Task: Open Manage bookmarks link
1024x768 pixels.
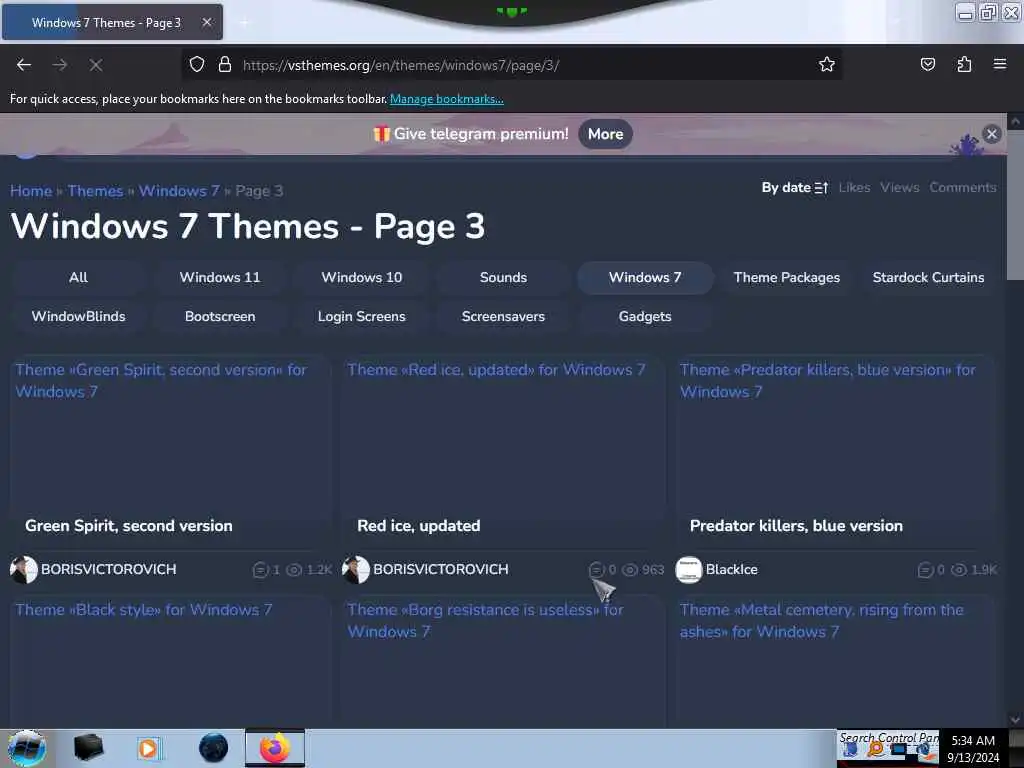Action: point(447,99)
